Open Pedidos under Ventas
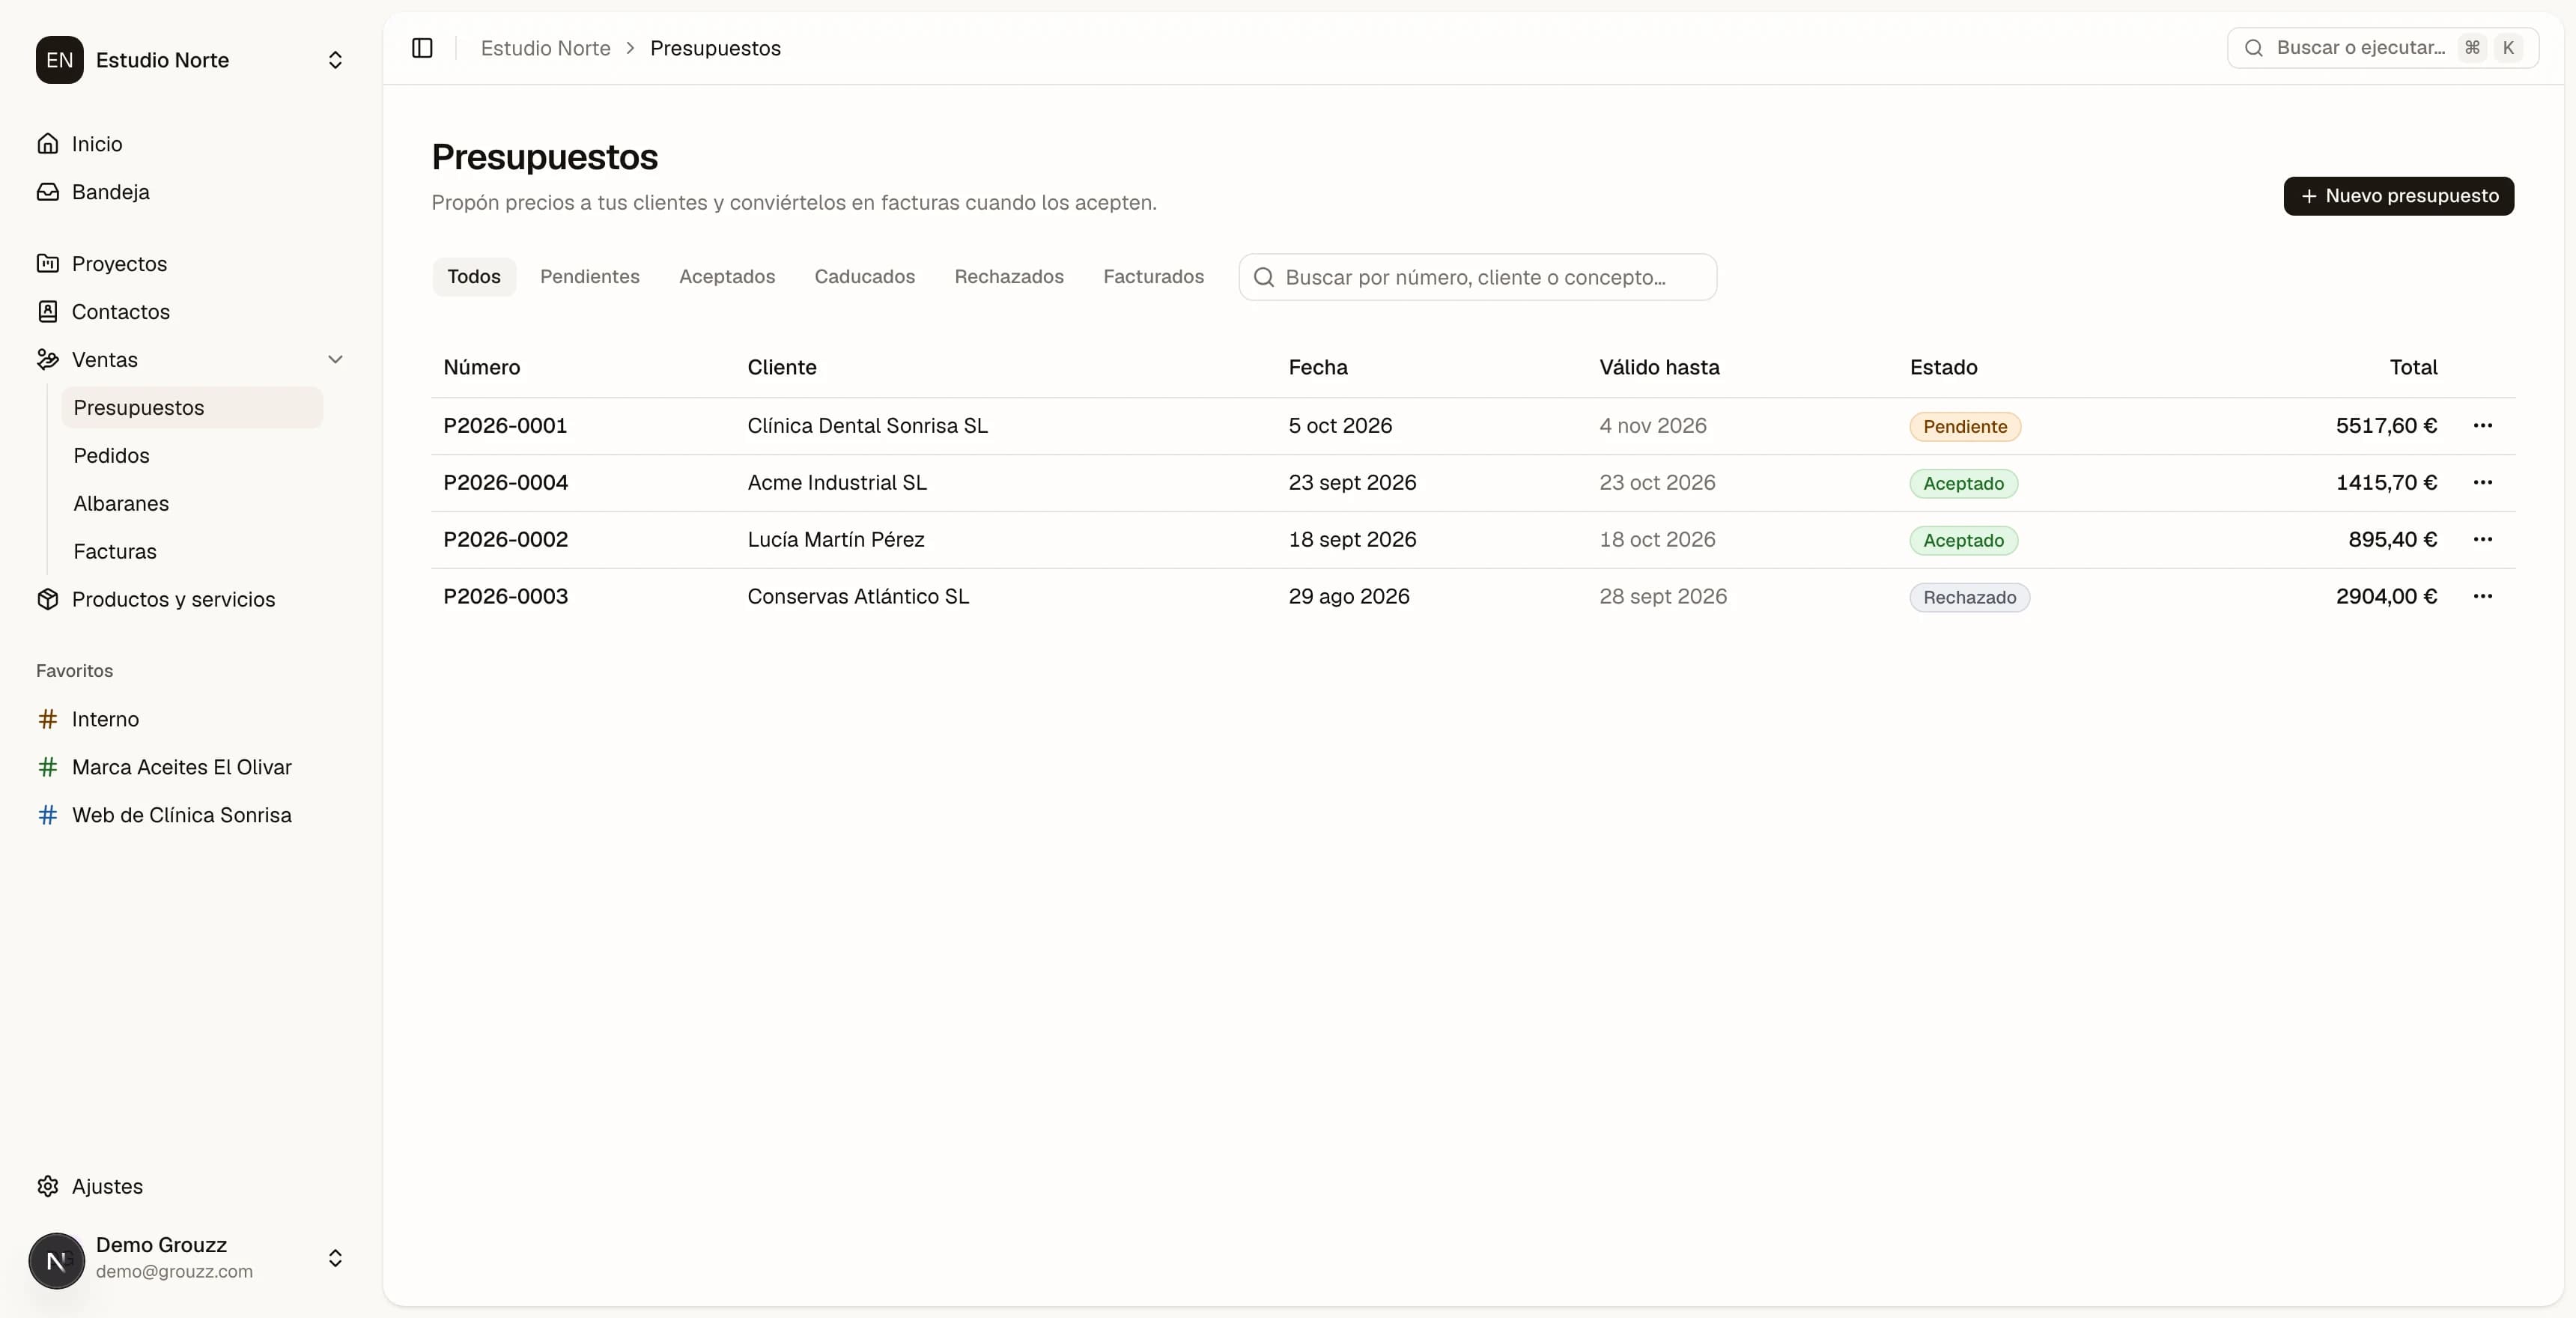The height and width of the screenshot is (1318, 2576). tap(192, 456)
